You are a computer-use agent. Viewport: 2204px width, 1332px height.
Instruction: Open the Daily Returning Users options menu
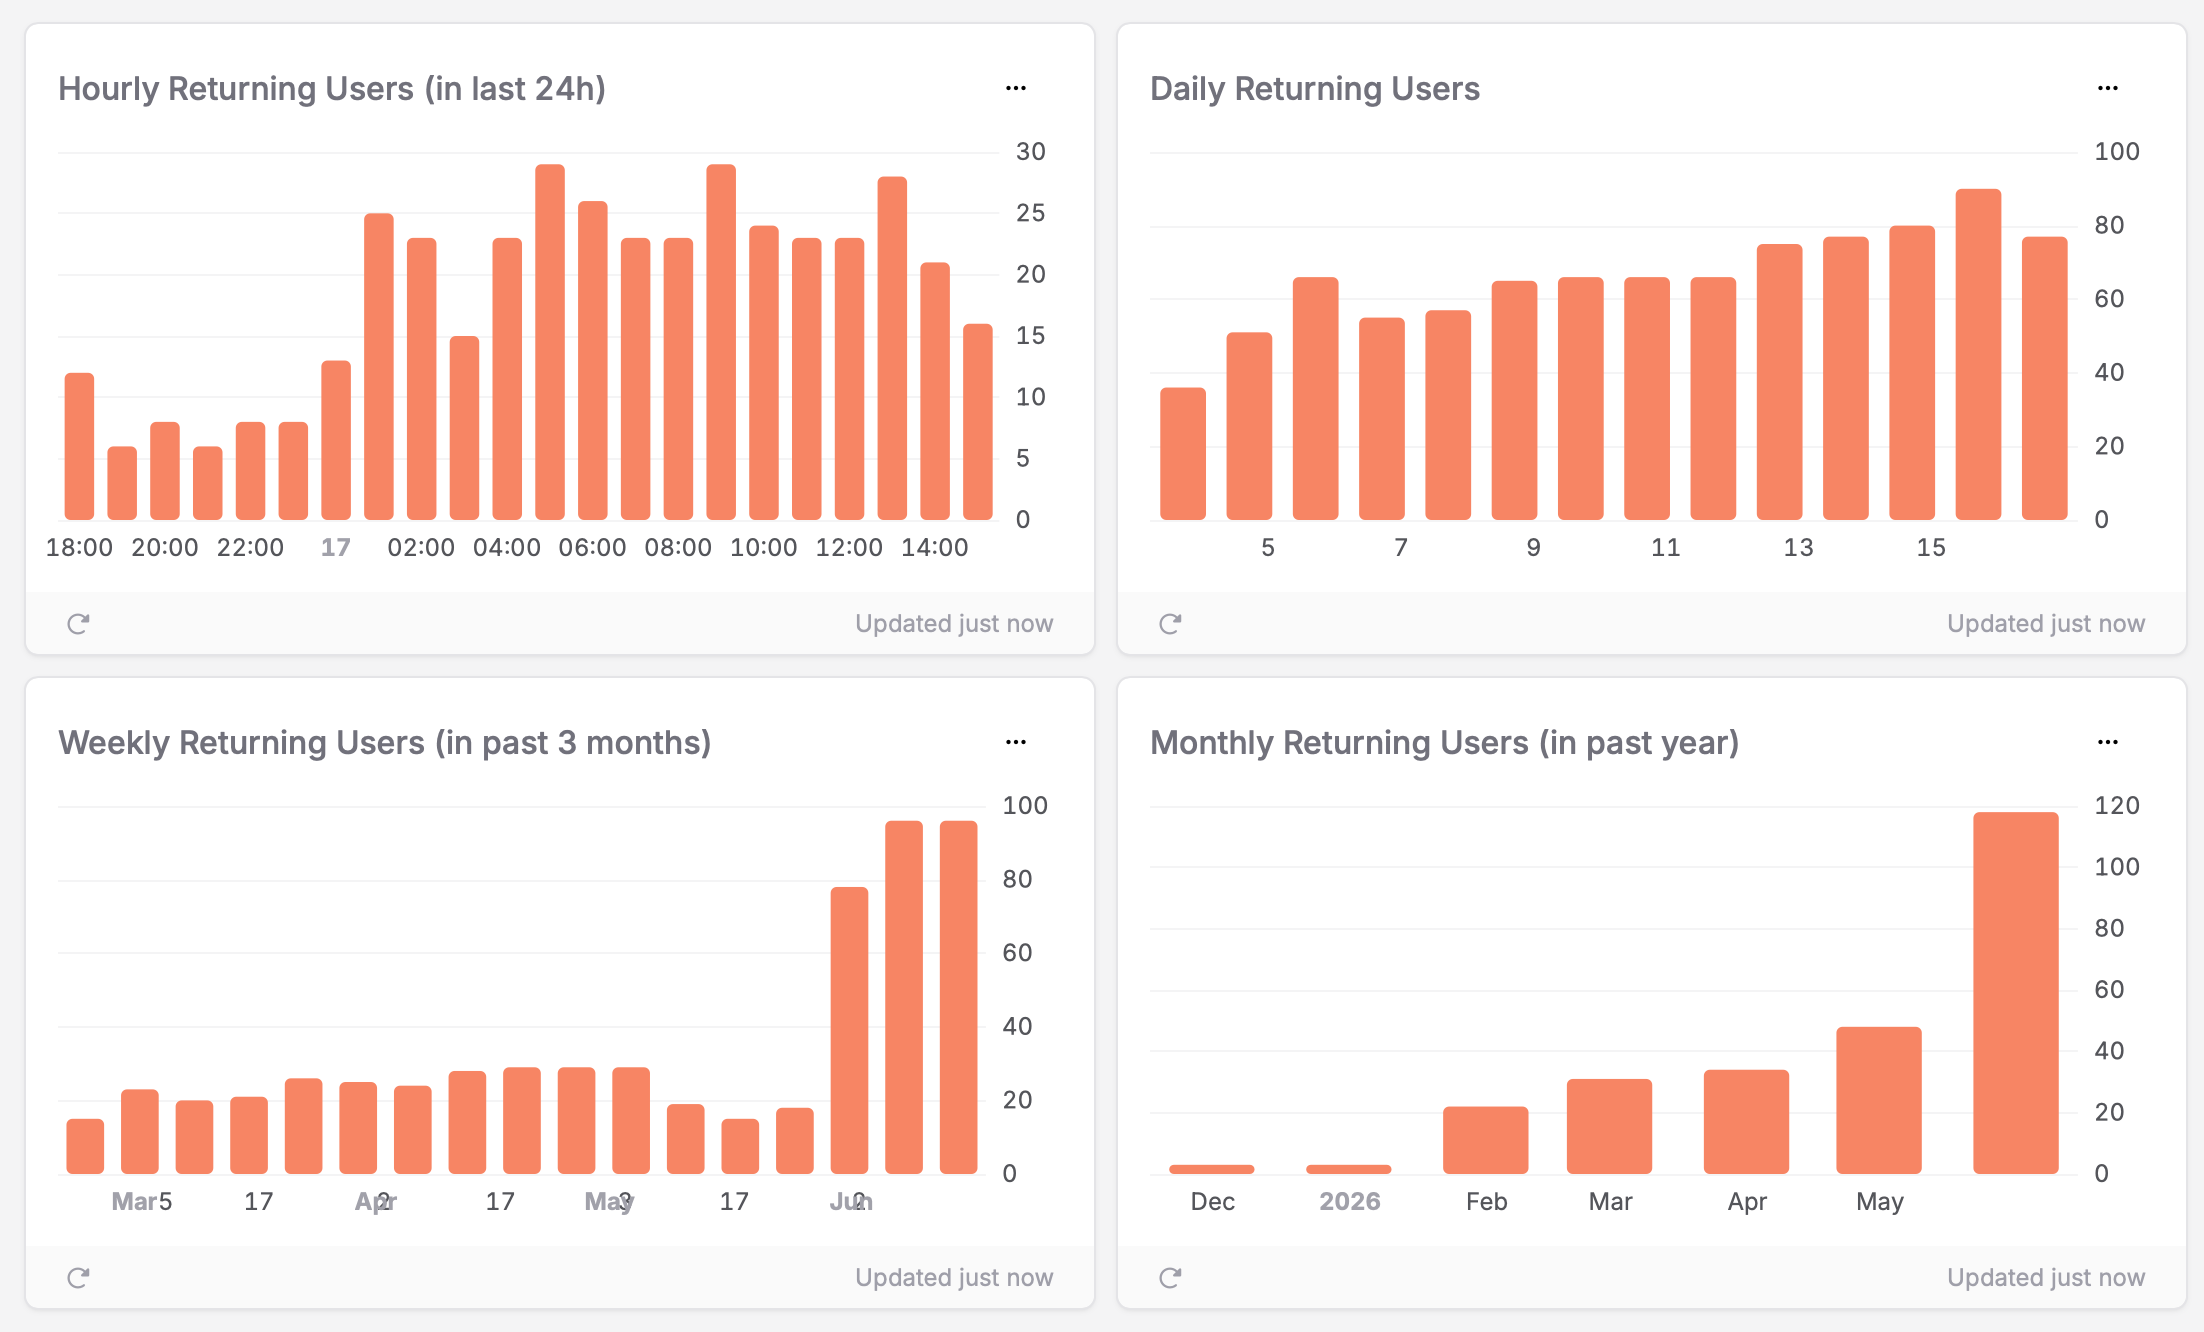pos(2108,88)
